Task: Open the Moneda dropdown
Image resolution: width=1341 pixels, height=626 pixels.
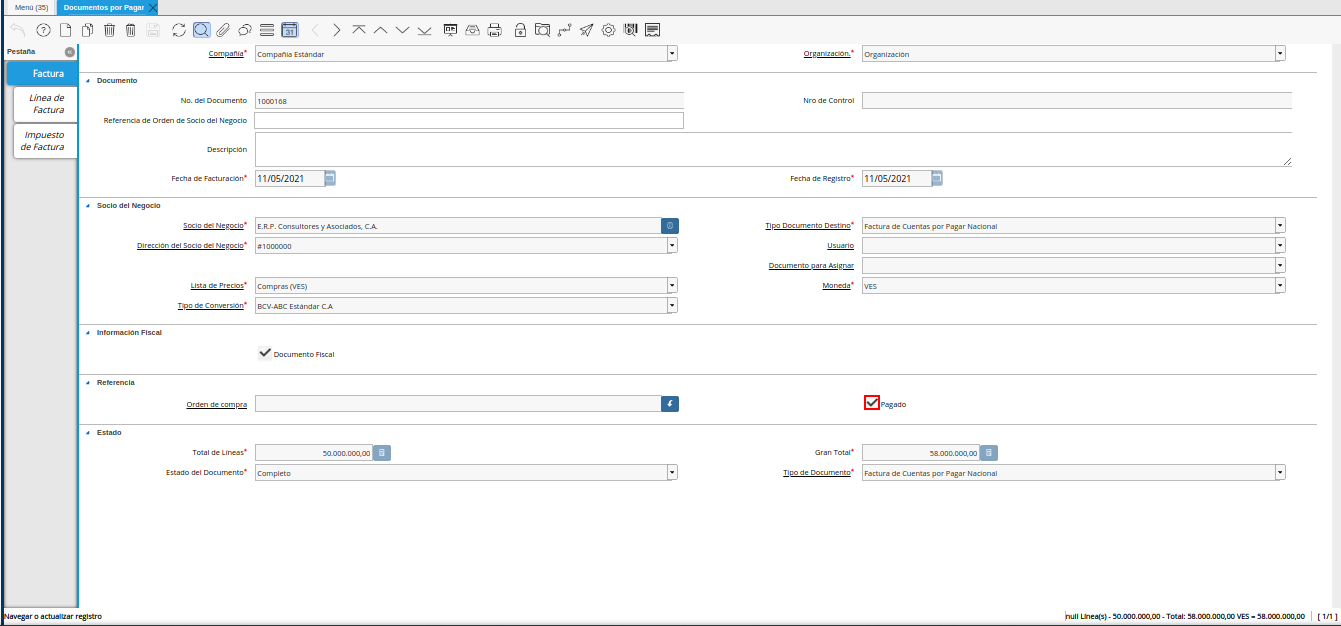Action: click(x=1280, y=285)
